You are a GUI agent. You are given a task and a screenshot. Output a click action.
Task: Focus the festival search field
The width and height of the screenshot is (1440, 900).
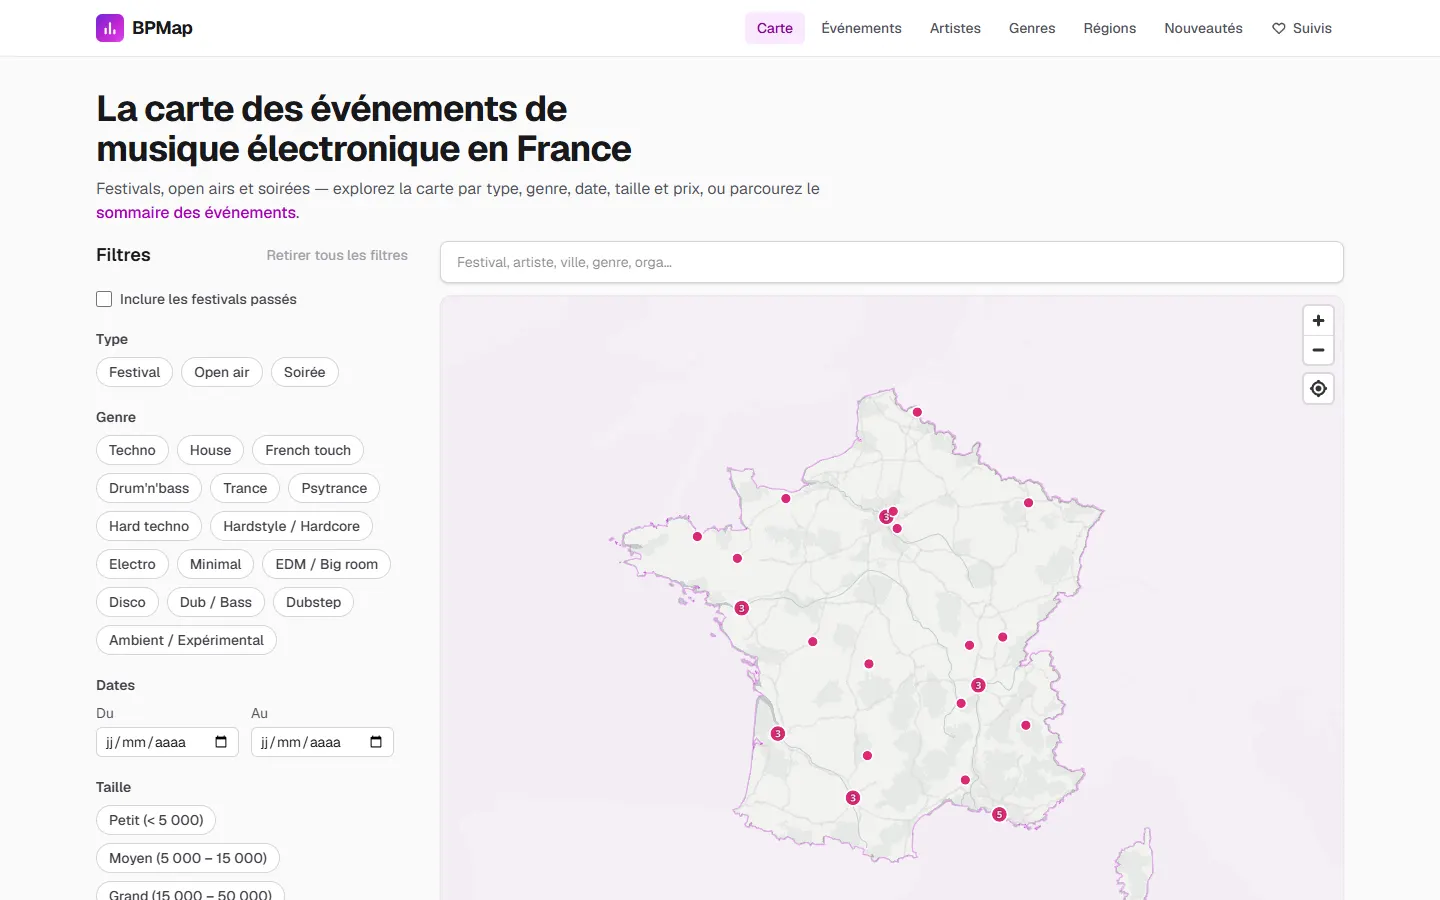[892, 262]
